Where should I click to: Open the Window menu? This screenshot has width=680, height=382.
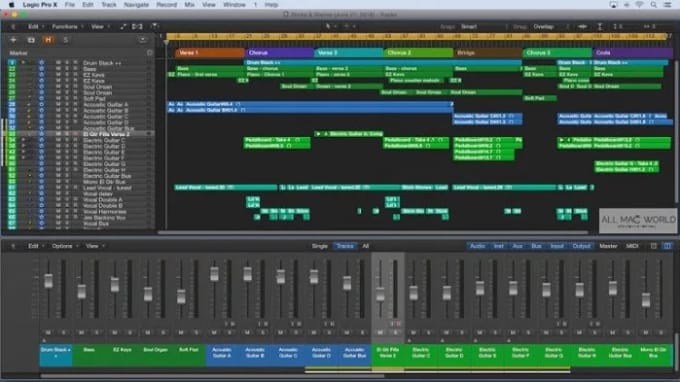[234, 5]
